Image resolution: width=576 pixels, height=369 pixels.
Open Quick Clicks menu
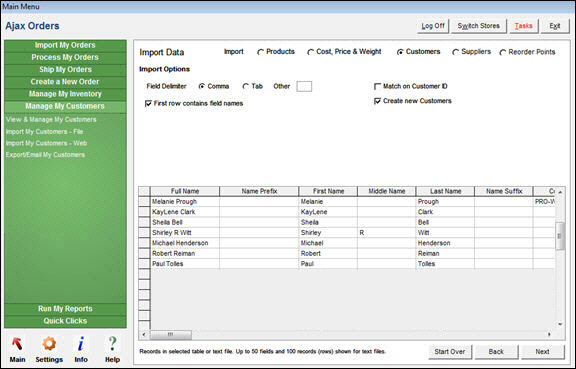[x=65, y=321]
